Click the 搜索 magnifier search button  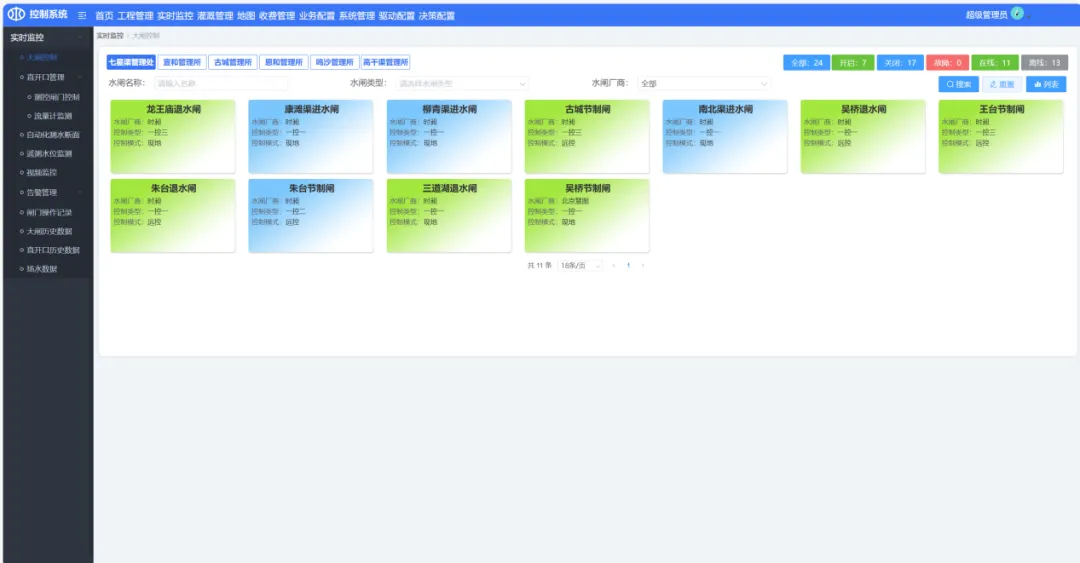point(958,84)
